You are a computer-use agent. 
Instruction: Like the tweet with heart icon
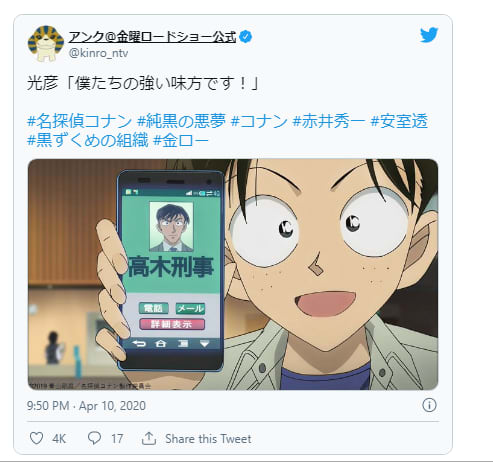click(36, 438)
